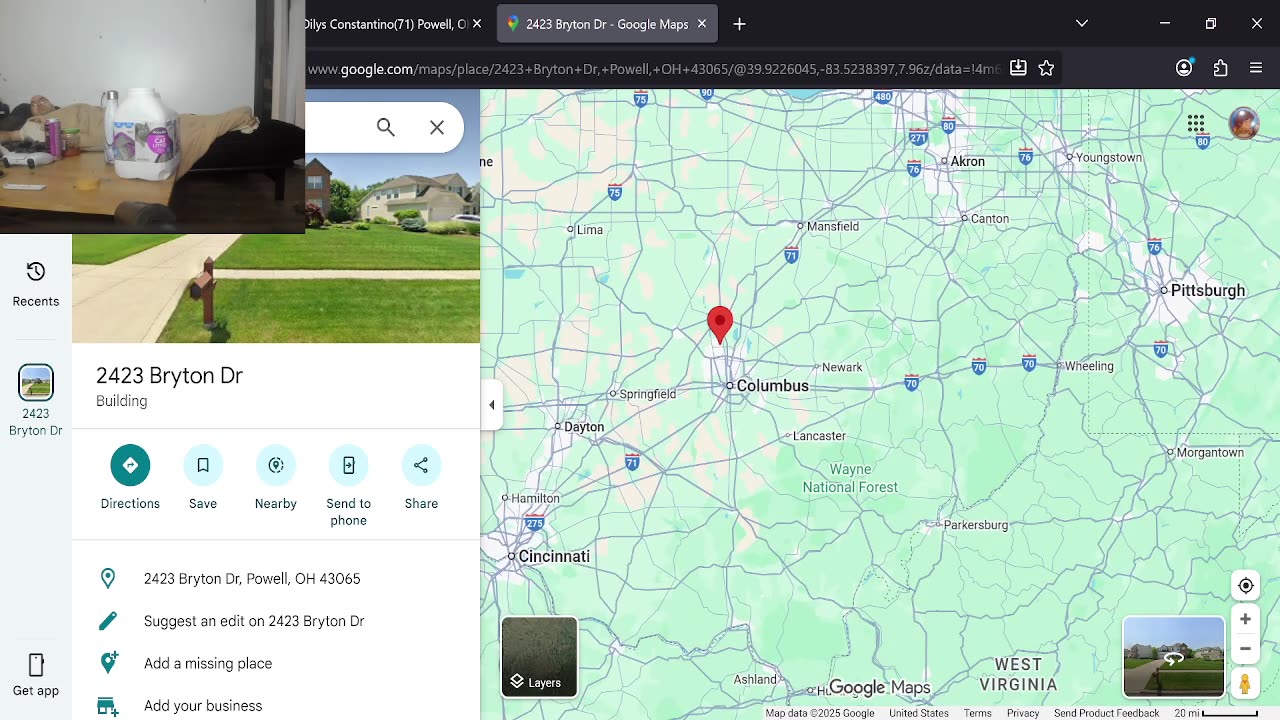Click the Newark city label

click(x=842, y=368)
